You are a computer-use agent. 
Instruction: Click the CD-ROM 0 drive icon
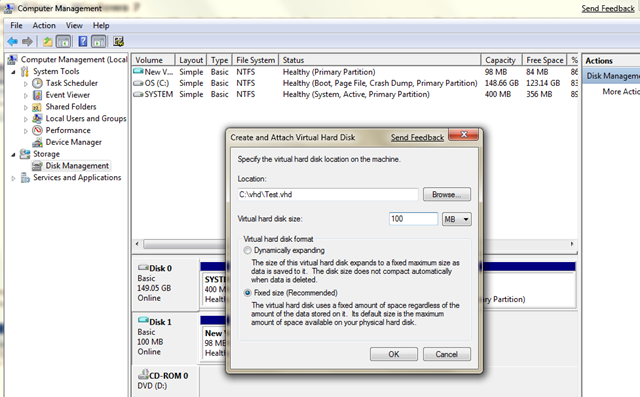[x=143, y=374]
